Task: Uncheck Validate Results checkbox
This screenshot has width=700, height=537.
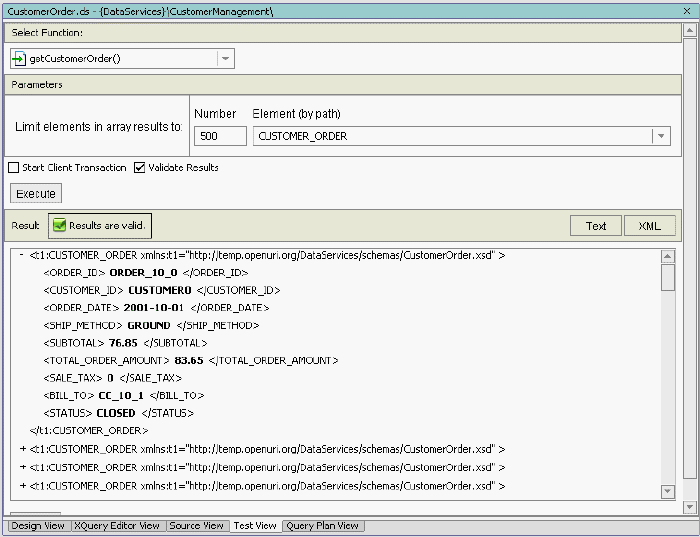Action: tap(140, 168)
